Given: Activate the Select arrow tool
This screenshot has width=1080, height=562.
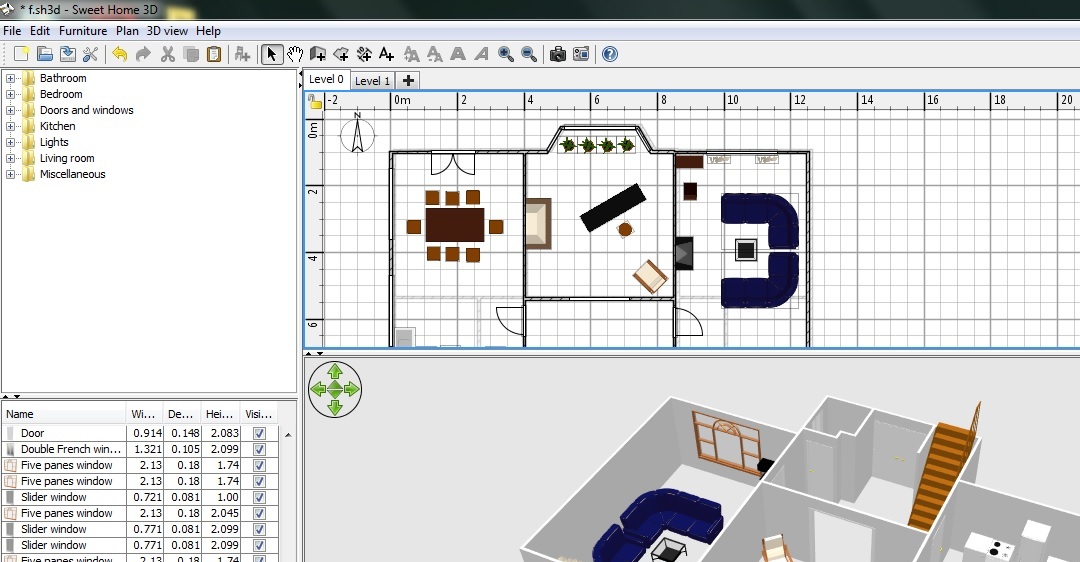Looking at the screenshot, I should (x=271, y=54).
